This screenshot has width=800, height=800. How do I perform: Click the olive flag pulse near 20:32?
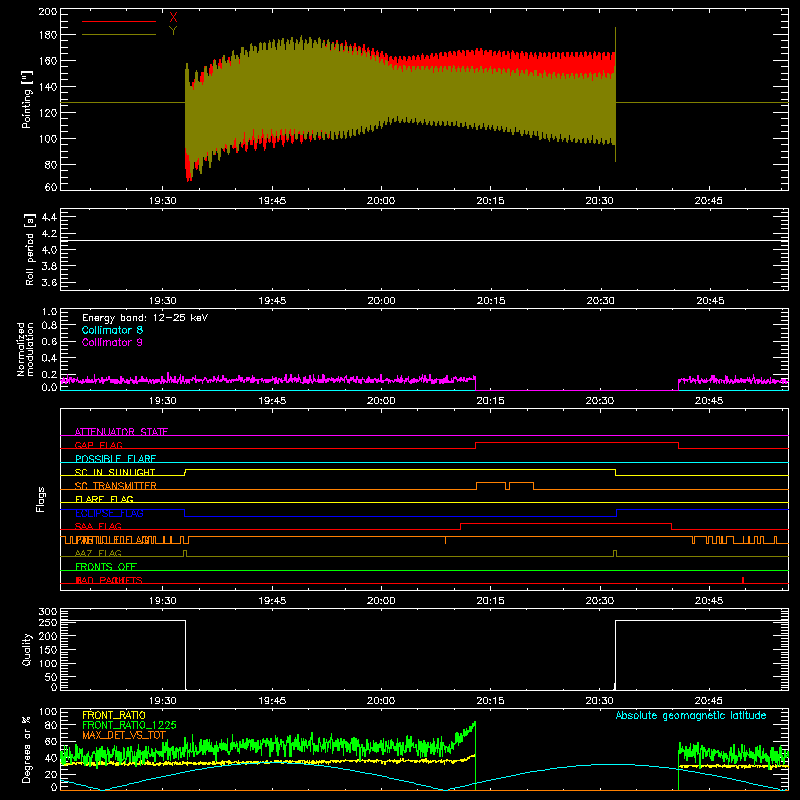[615, 554]
